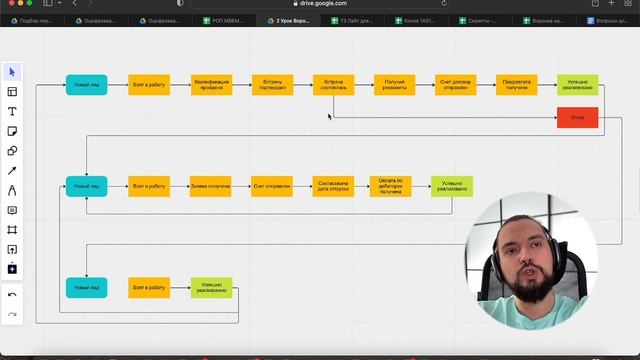Select the 'Согласована дата отгрузки' block
The width and height of the screenshot is (640, 360).
[333, 187]
